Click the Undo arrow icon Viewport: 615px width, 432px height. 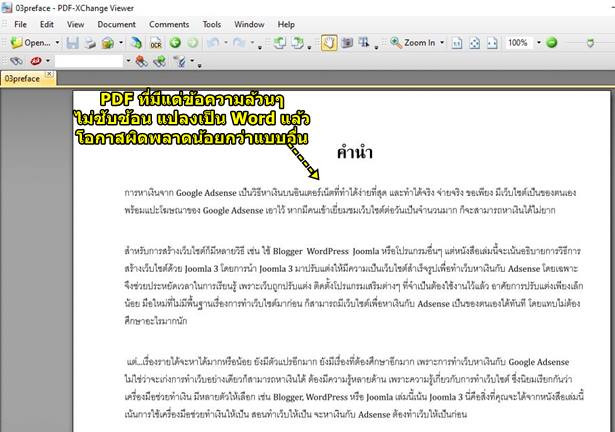tap(213, 42)
